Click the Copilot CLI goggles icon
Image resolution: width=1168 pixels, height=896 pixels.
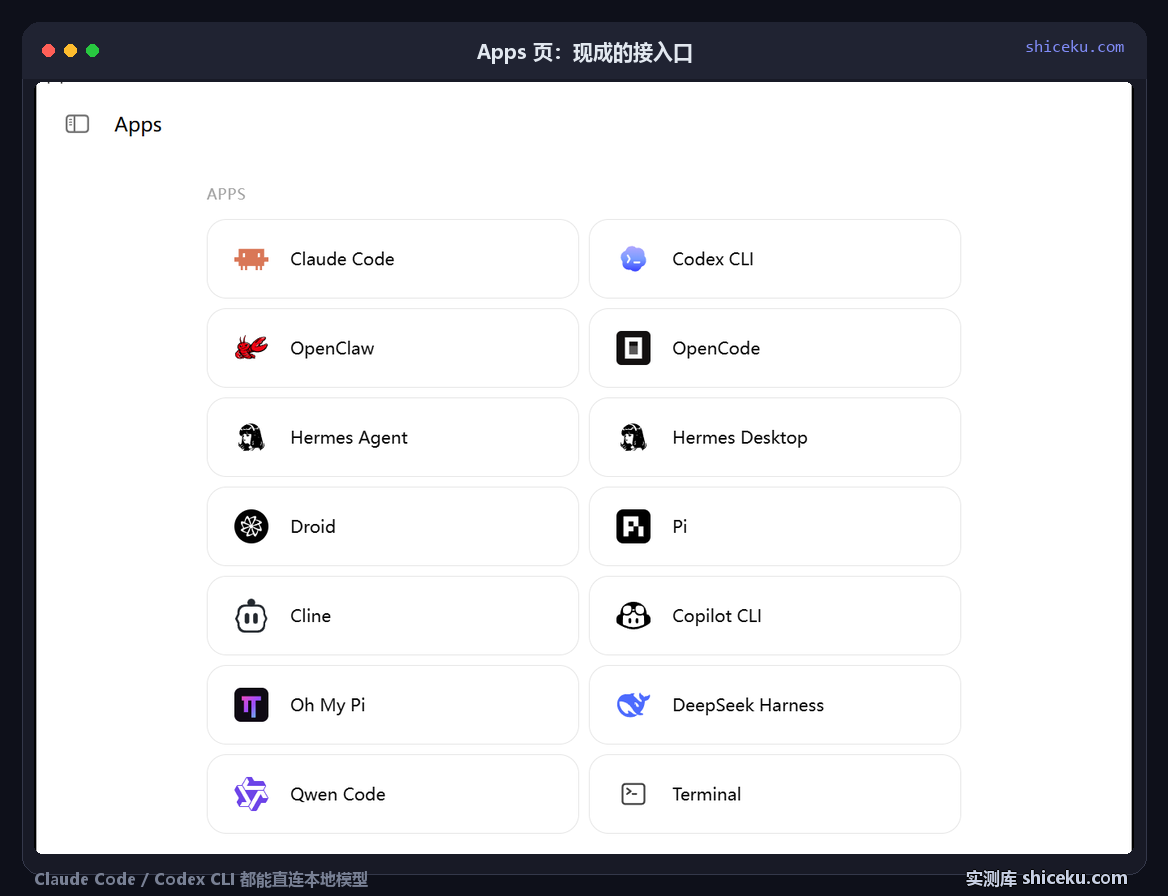pos(633,616)
